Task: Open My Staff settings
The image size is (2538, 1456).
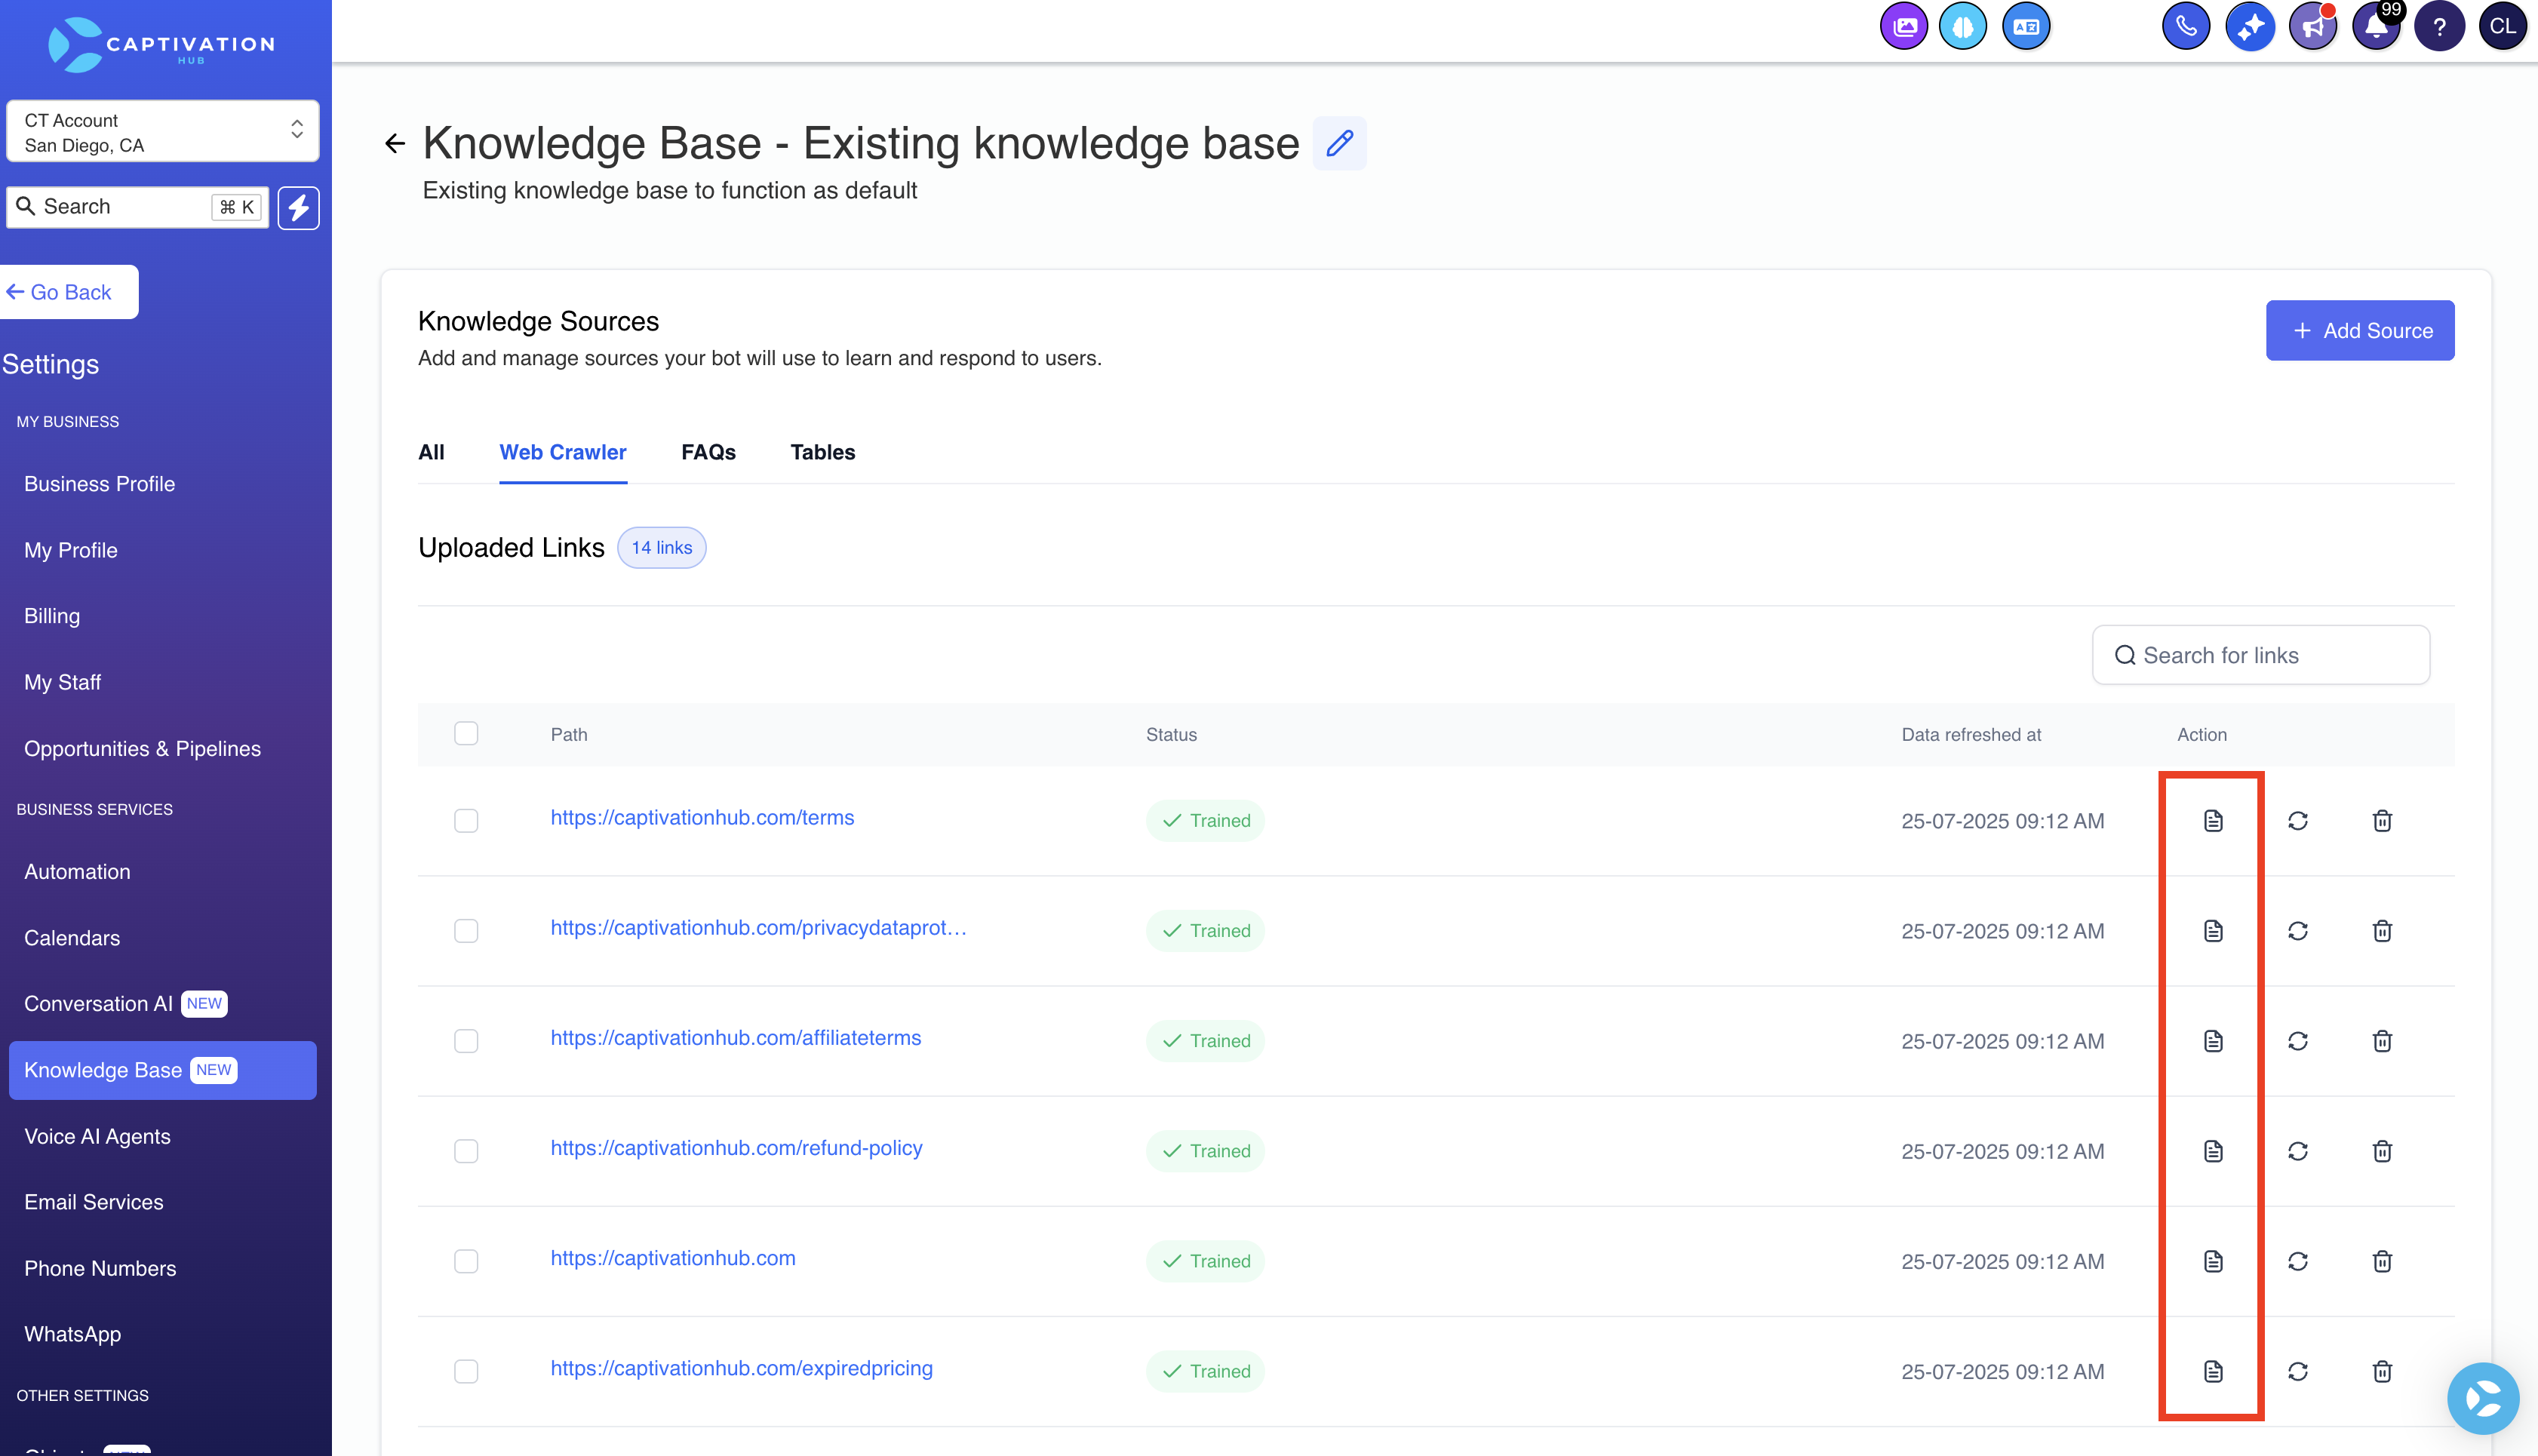Action: 63,682
